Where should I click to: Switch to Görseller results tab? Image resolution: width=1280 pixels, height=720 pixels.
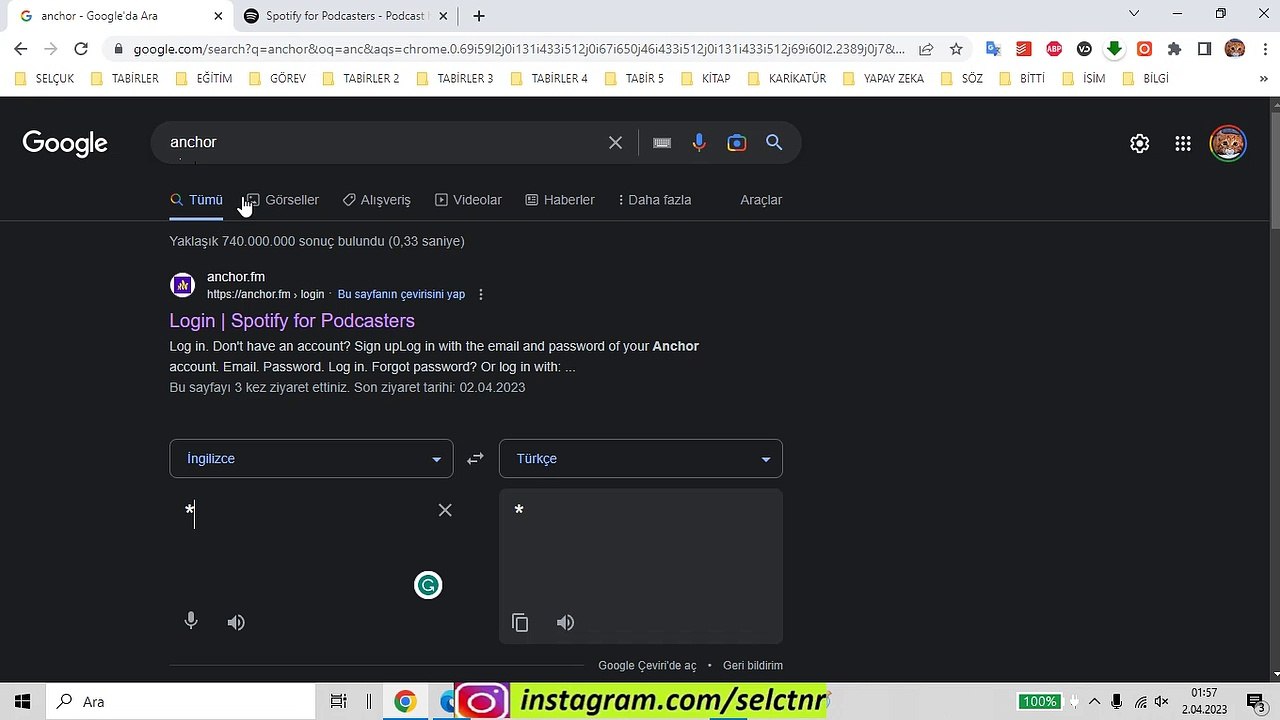(x=283, y=200)
